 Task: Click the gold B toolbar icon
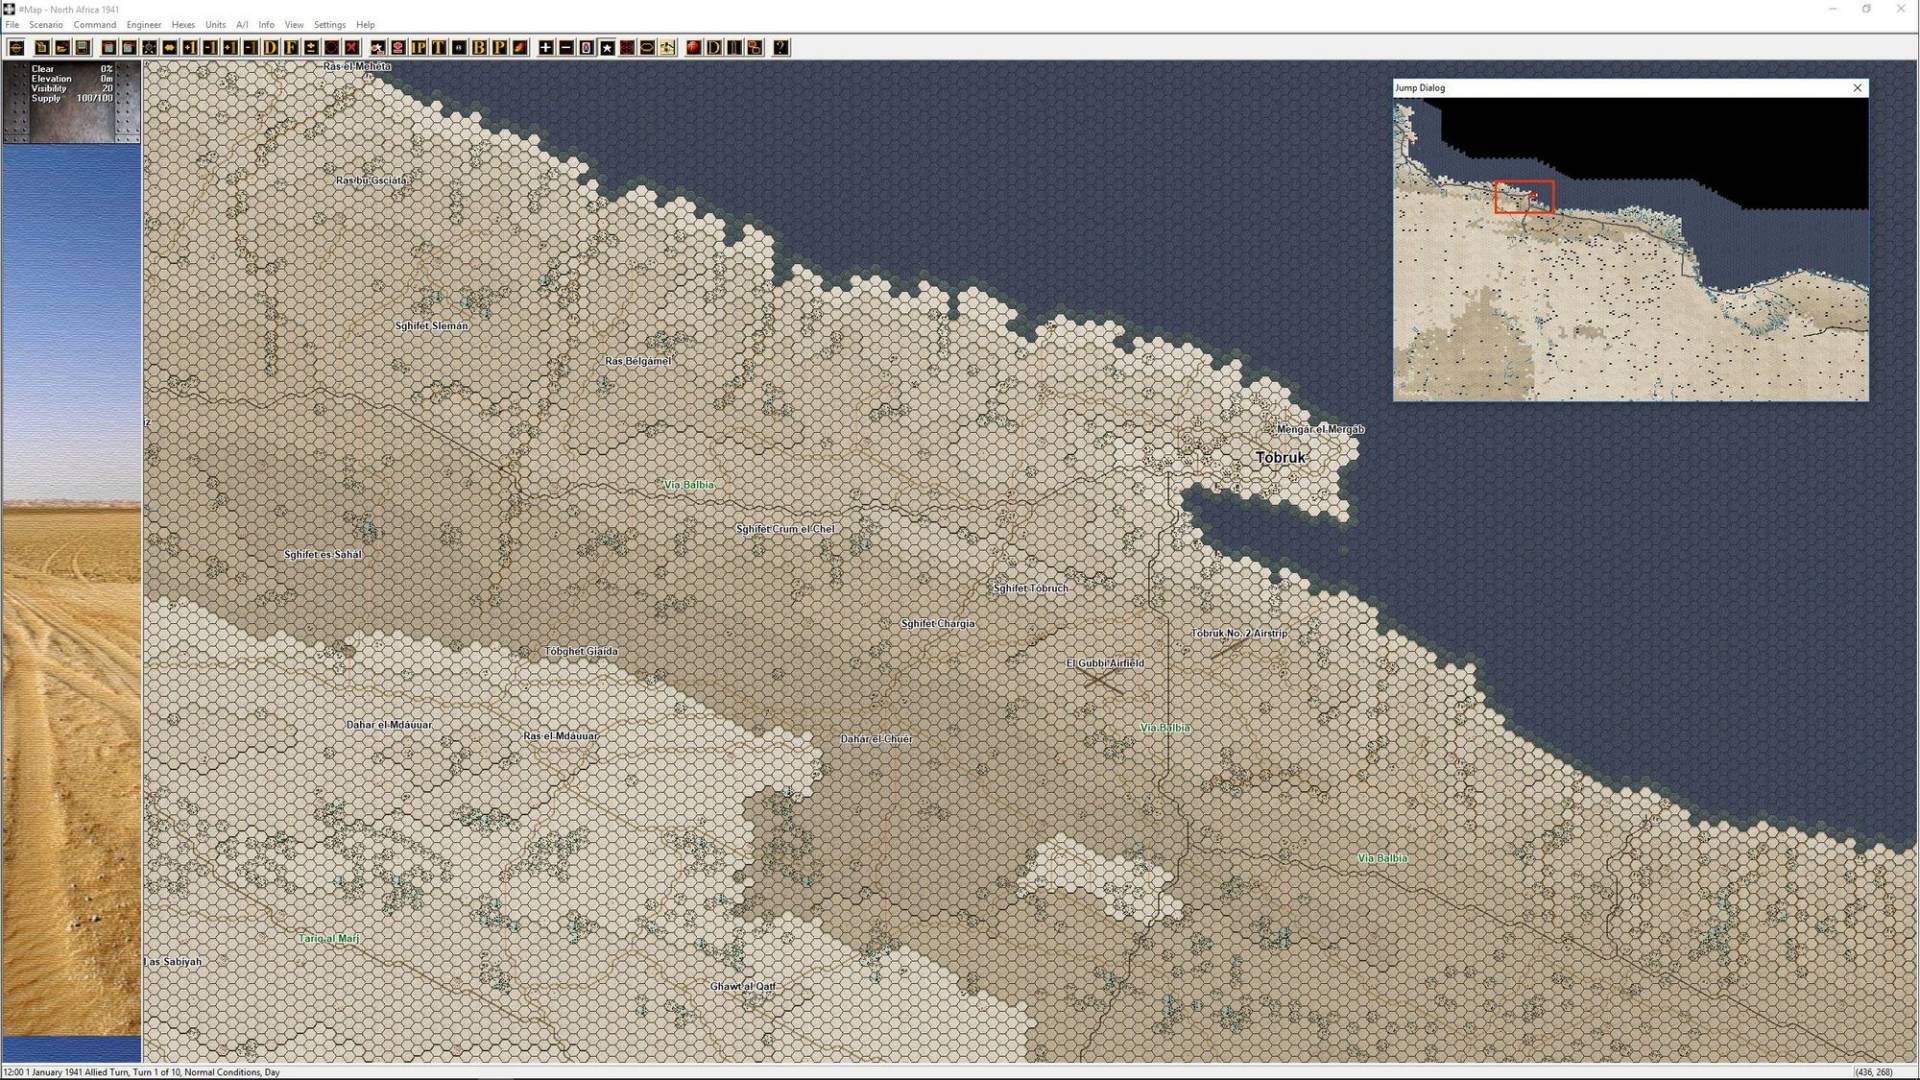(x=479, y=47)
